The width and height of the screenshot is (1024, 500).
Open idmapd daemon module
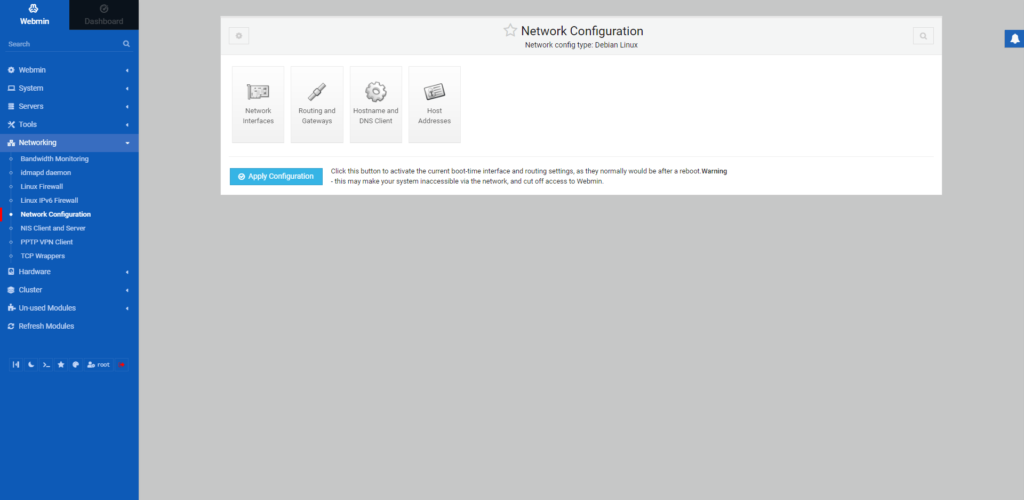coord(46,172)
